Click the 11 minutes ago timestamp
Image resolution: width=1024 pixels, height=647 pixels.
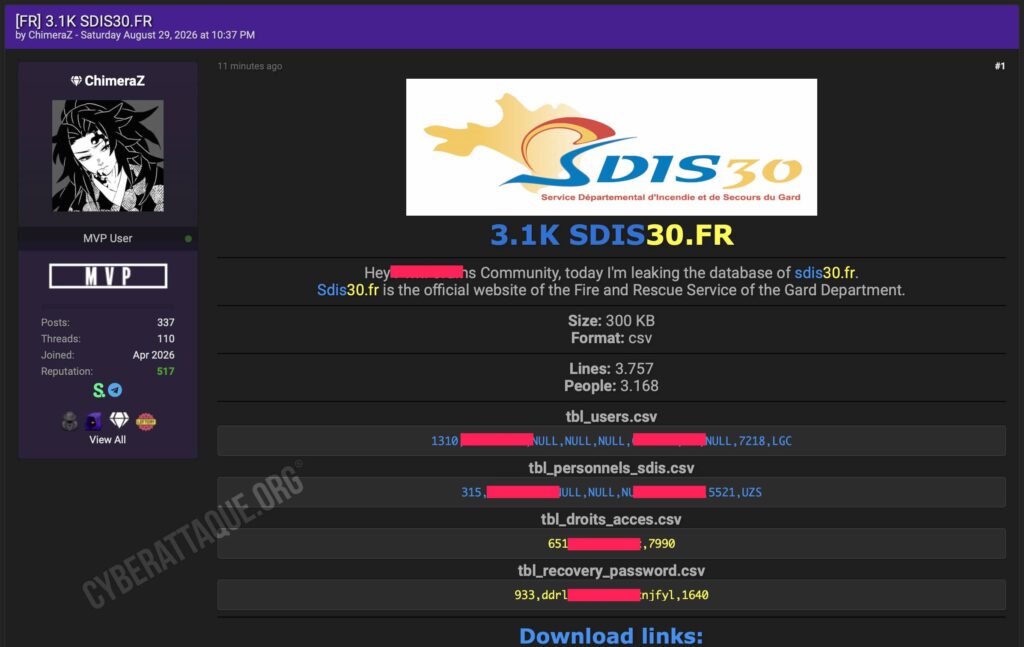[x=250, y=66]
